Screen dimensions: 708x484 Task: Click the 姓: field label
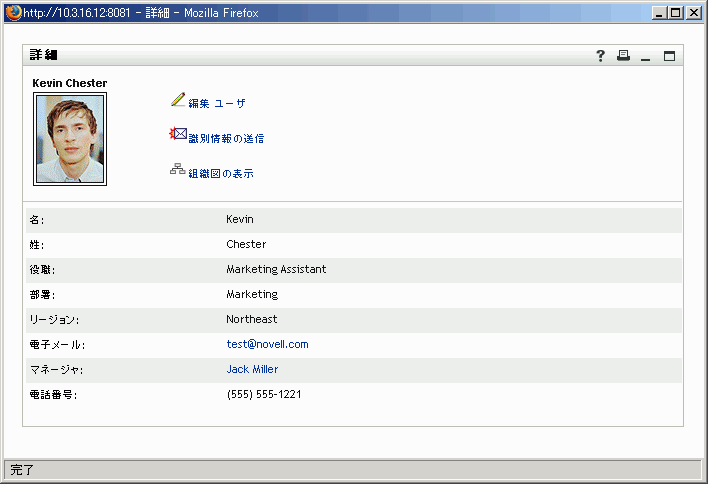click(x=37, y=245)
